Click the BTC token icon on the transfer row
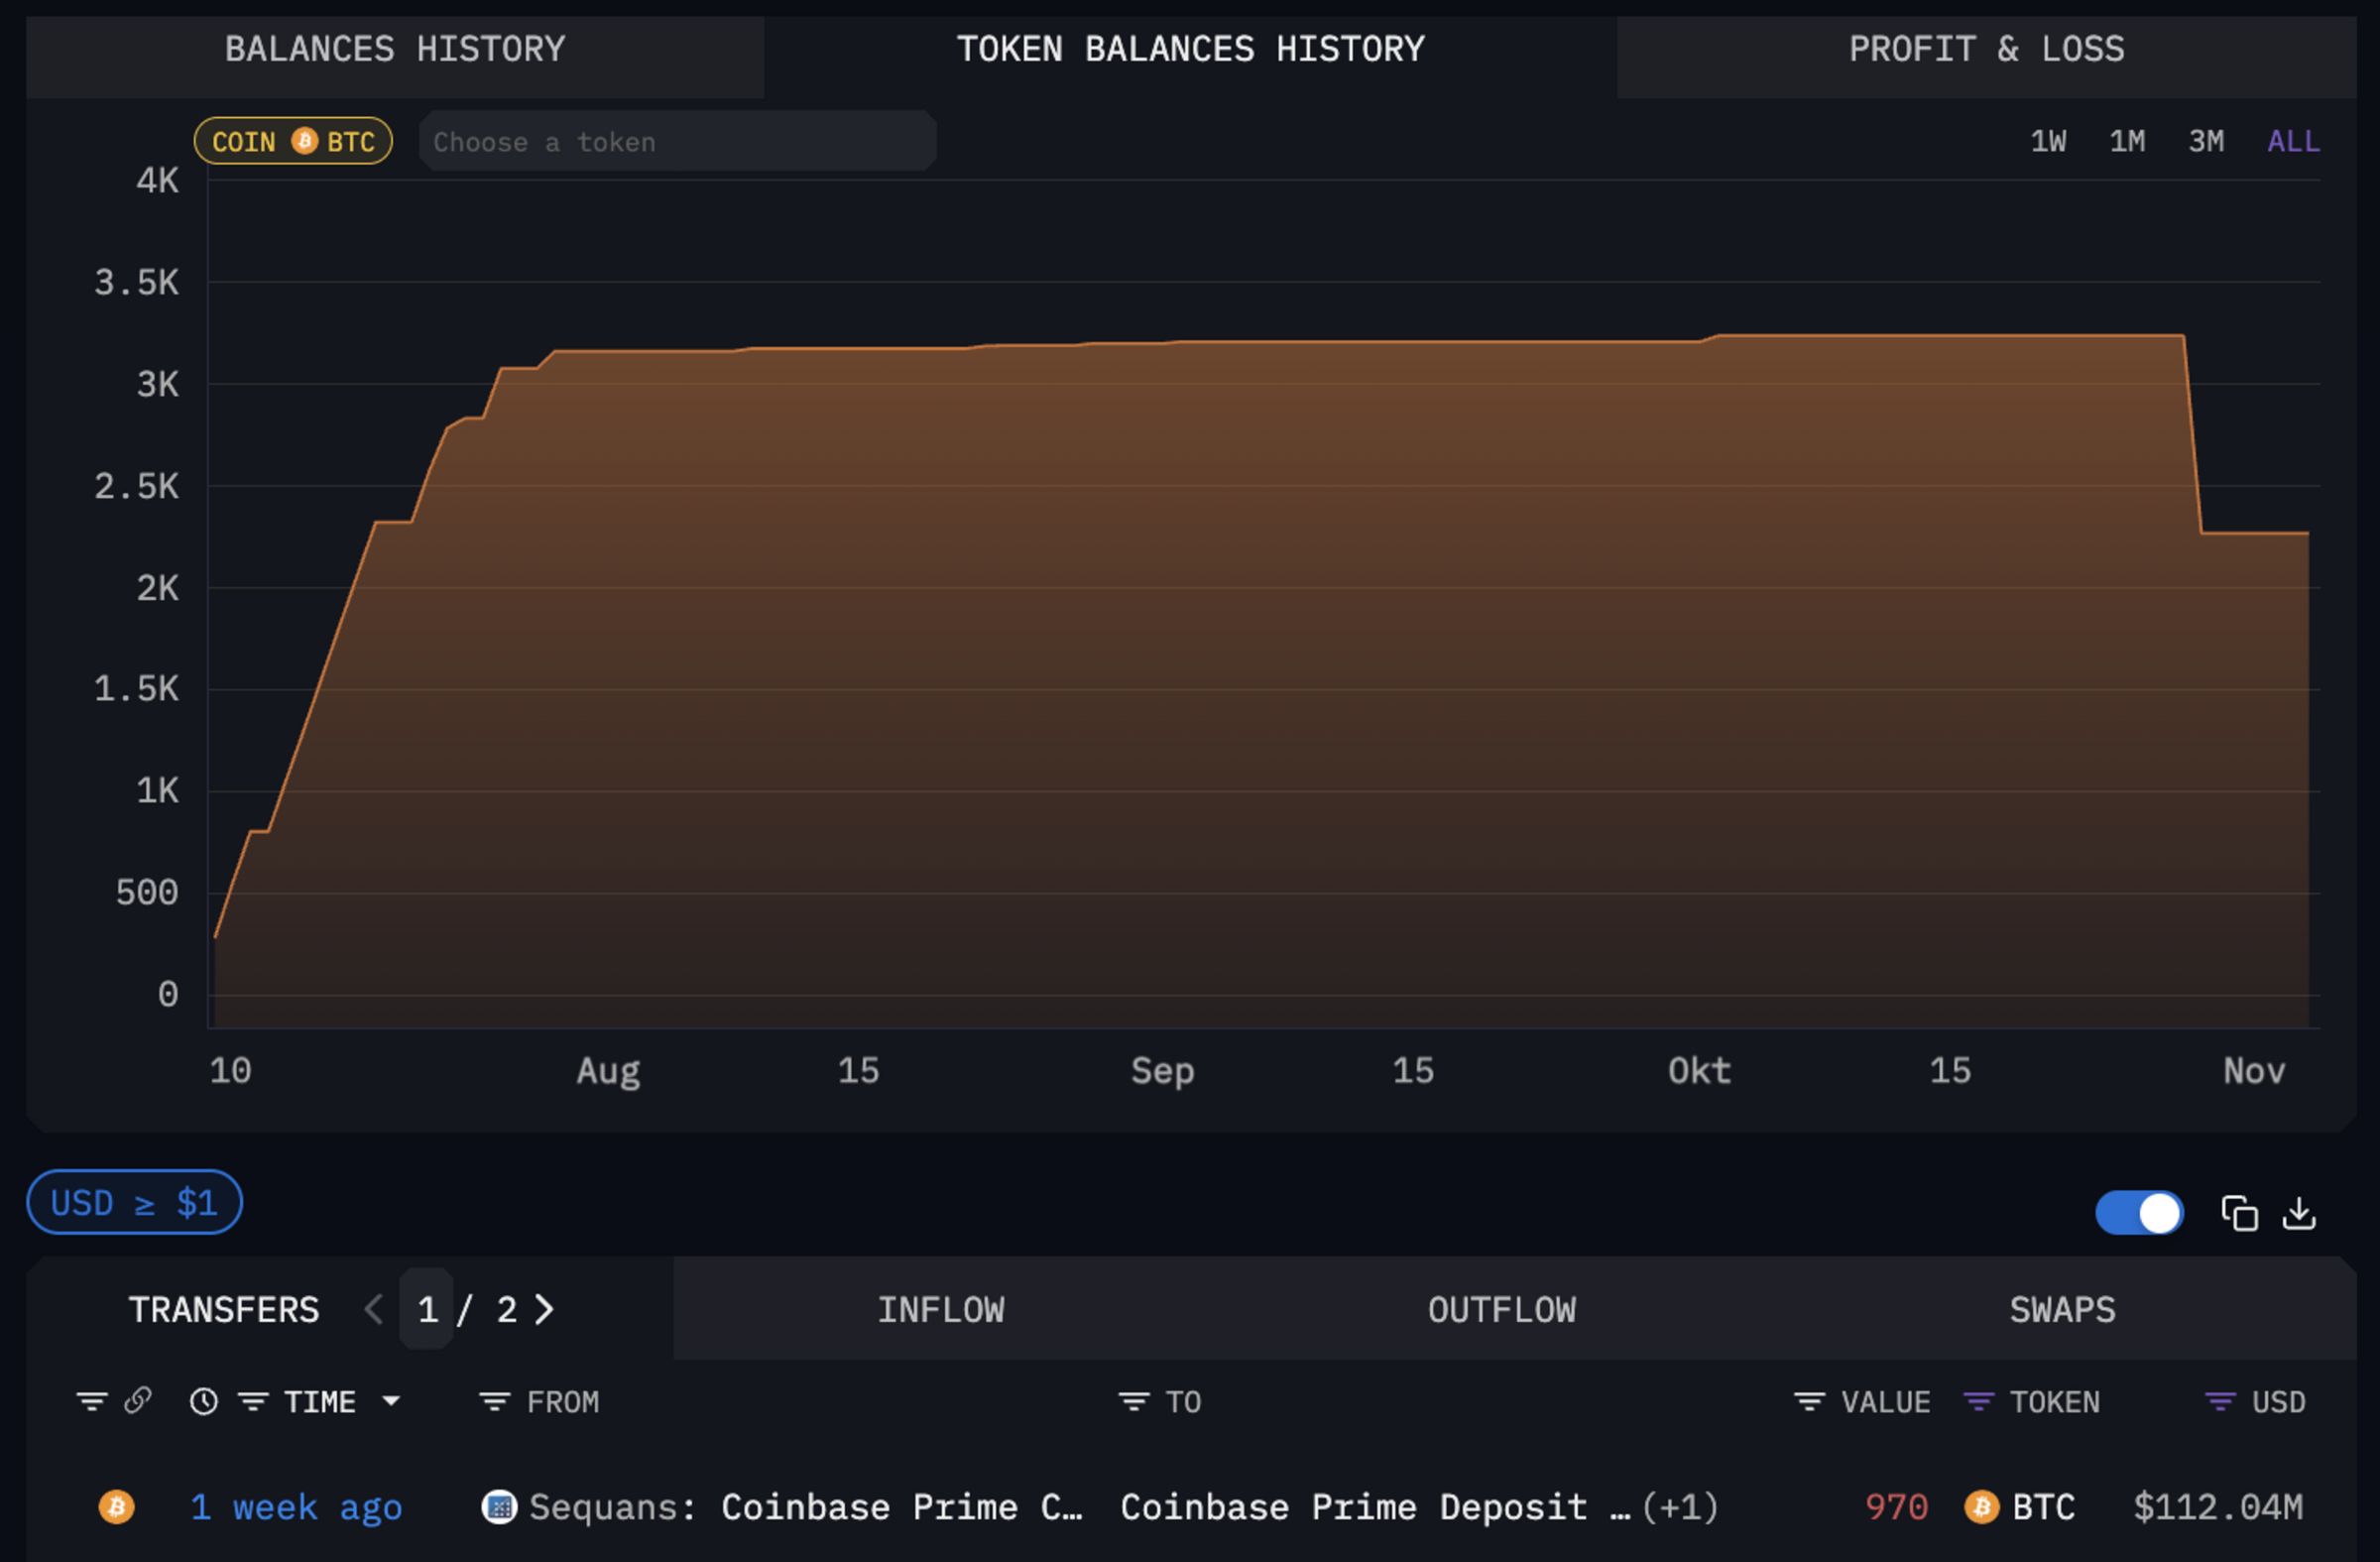This screenshot has height=1562, width=2380. pos(1983,1507)
